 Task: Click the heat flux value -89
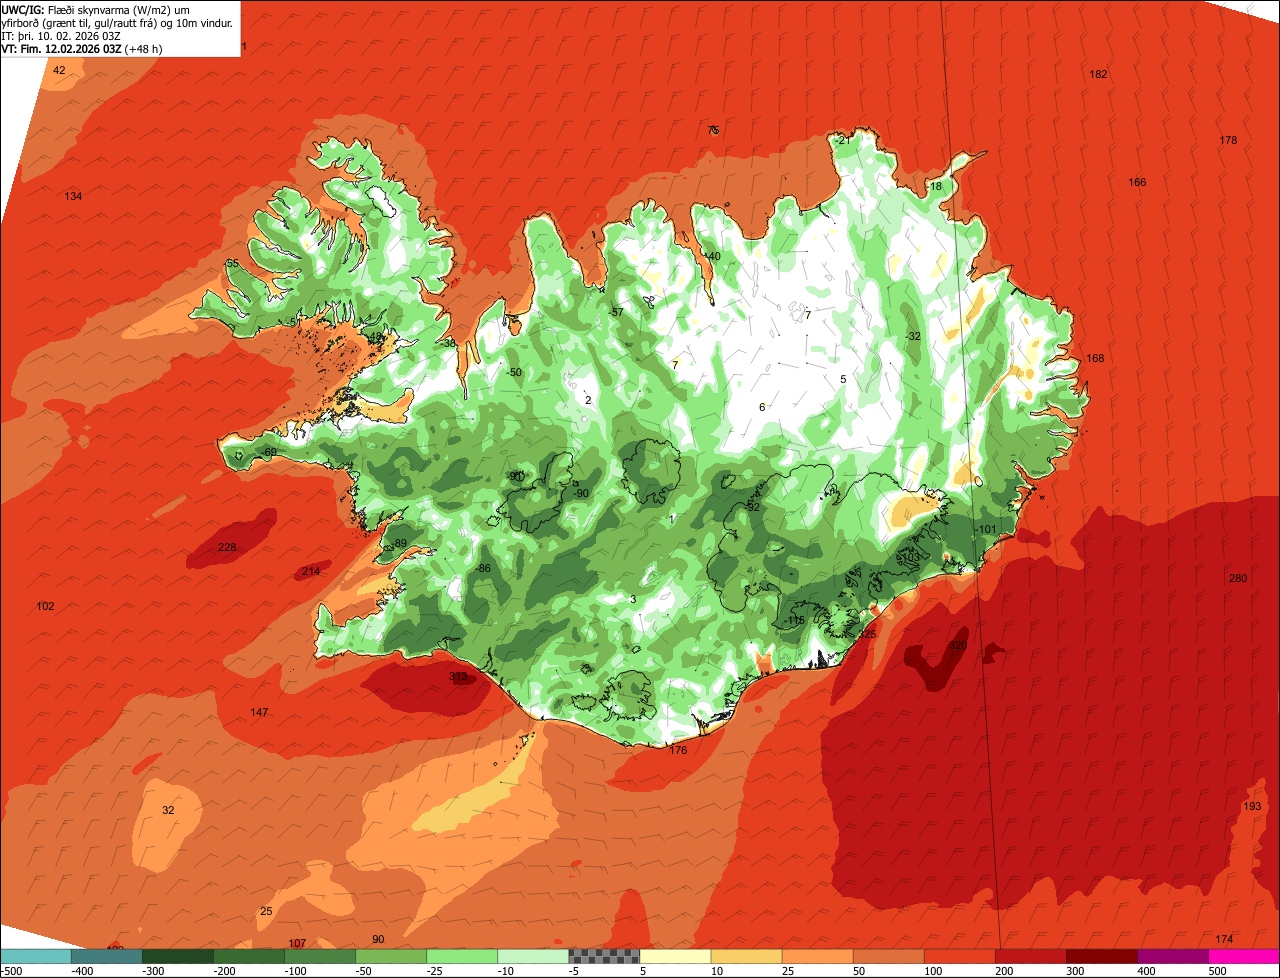399,543
